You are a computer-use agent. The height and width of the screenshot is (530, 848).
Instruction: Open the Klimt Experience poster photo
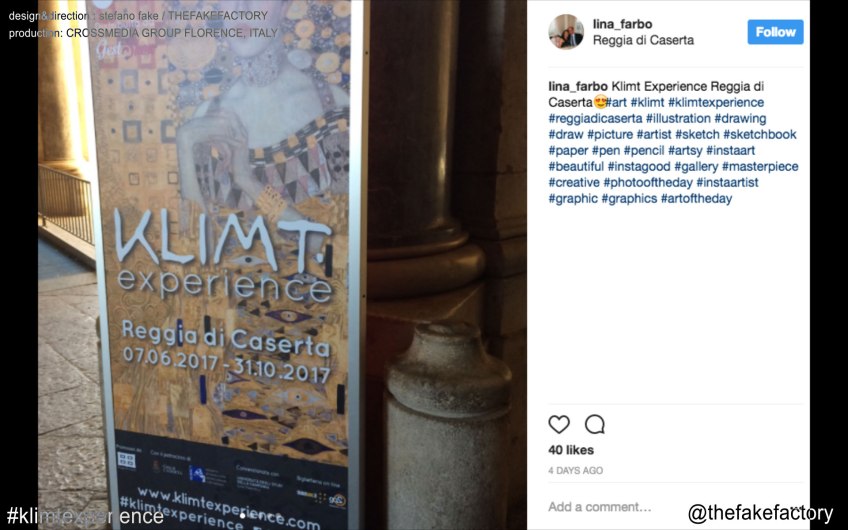[282, 265]
